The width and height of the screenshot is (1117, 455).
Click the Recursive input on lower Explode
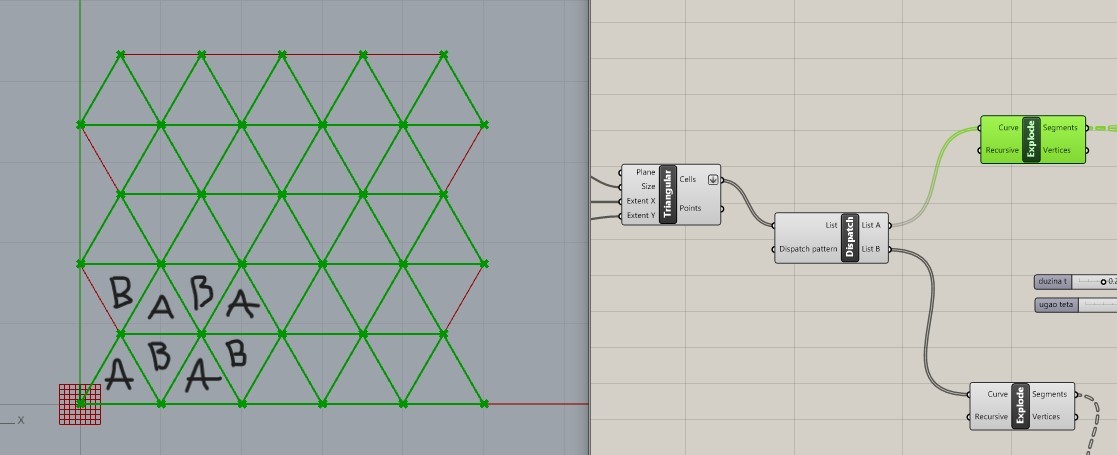coord(991,417)
